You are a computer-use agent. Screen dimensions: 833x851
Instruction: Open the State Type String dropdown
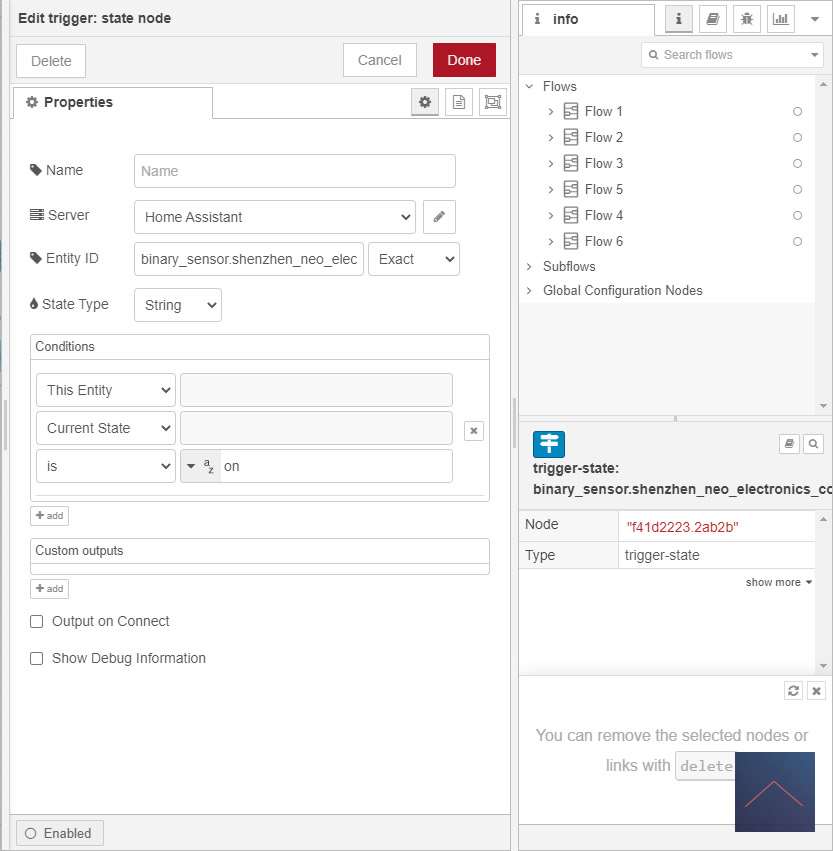pyautogui.click(x=177, y=305)
